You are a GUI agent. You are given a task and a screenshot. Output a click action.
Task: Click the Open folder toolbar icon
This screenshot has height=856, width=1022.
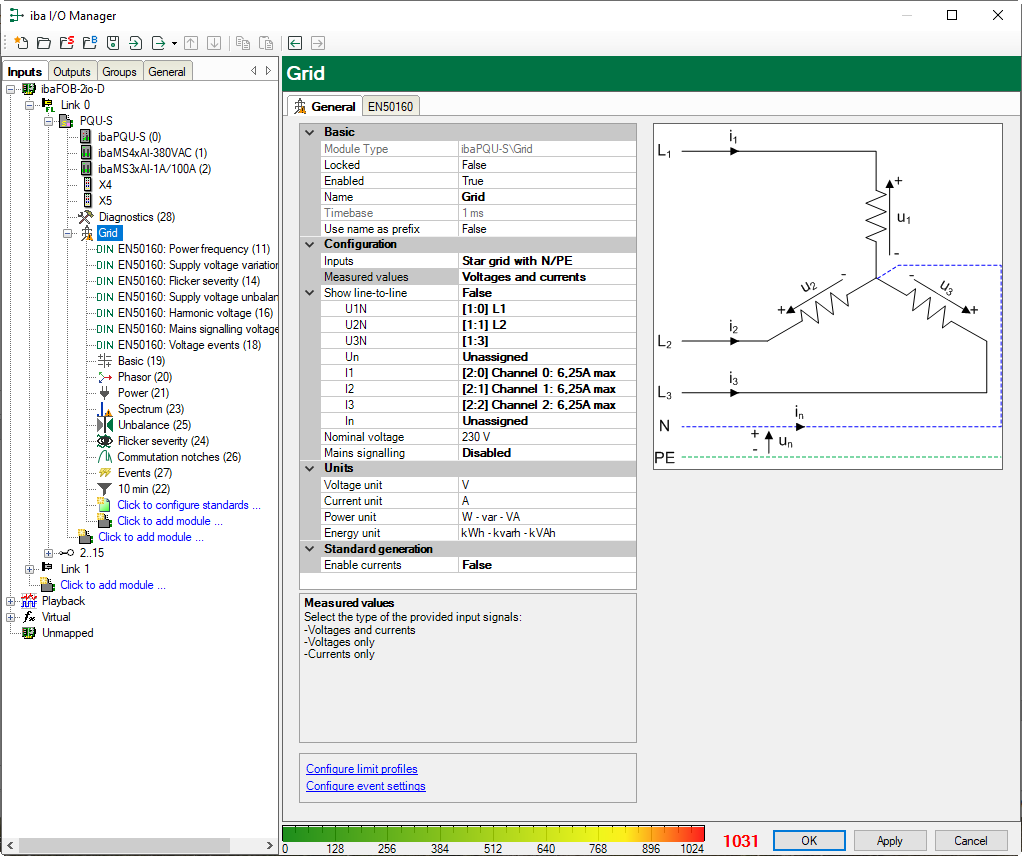[43, 43]
